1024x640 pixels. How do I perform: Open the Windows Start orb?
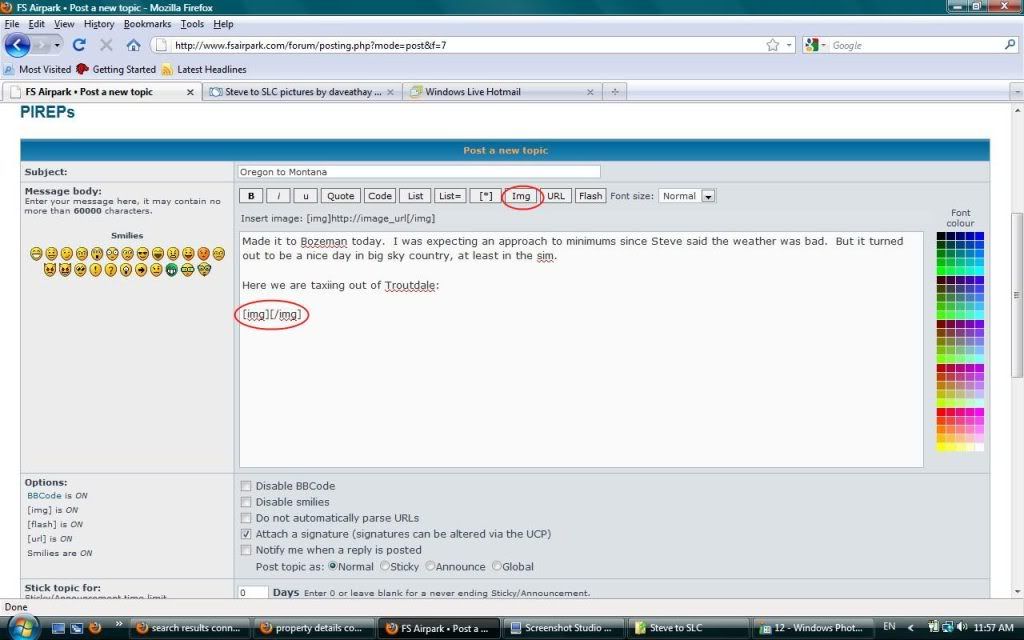(23, 628)
